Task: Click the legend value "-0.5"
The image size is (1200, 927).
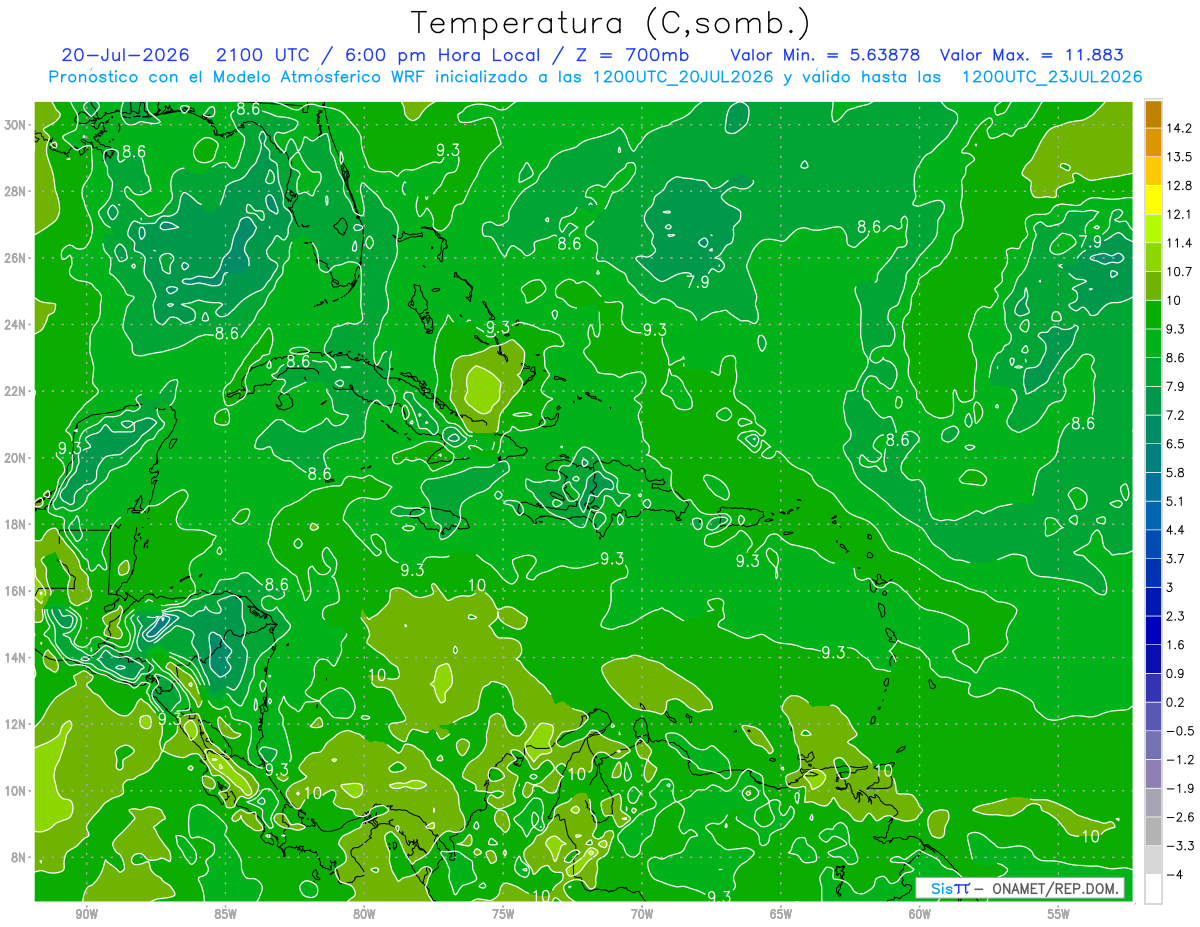Action: click(x=1179, y=731)
